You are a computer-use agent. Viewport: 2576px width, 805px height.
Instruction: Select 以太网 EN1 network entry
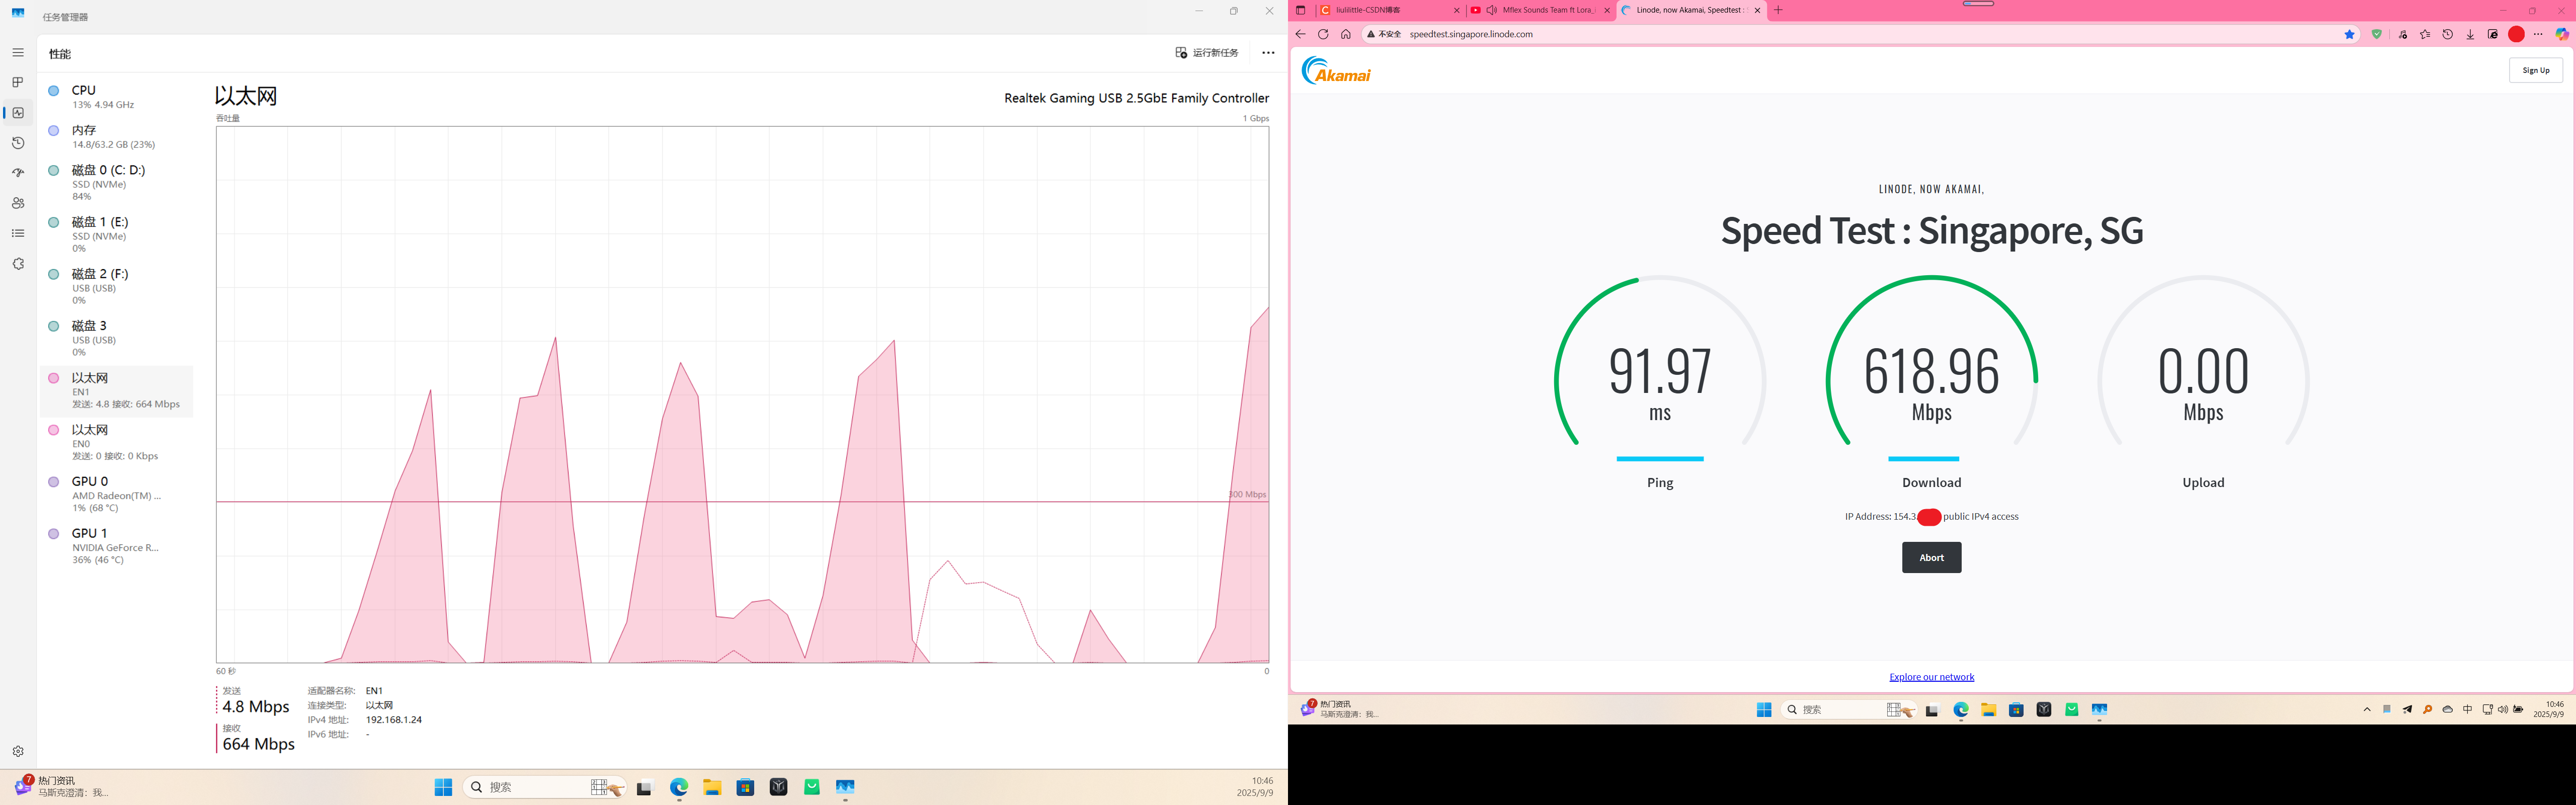point(116,391)
